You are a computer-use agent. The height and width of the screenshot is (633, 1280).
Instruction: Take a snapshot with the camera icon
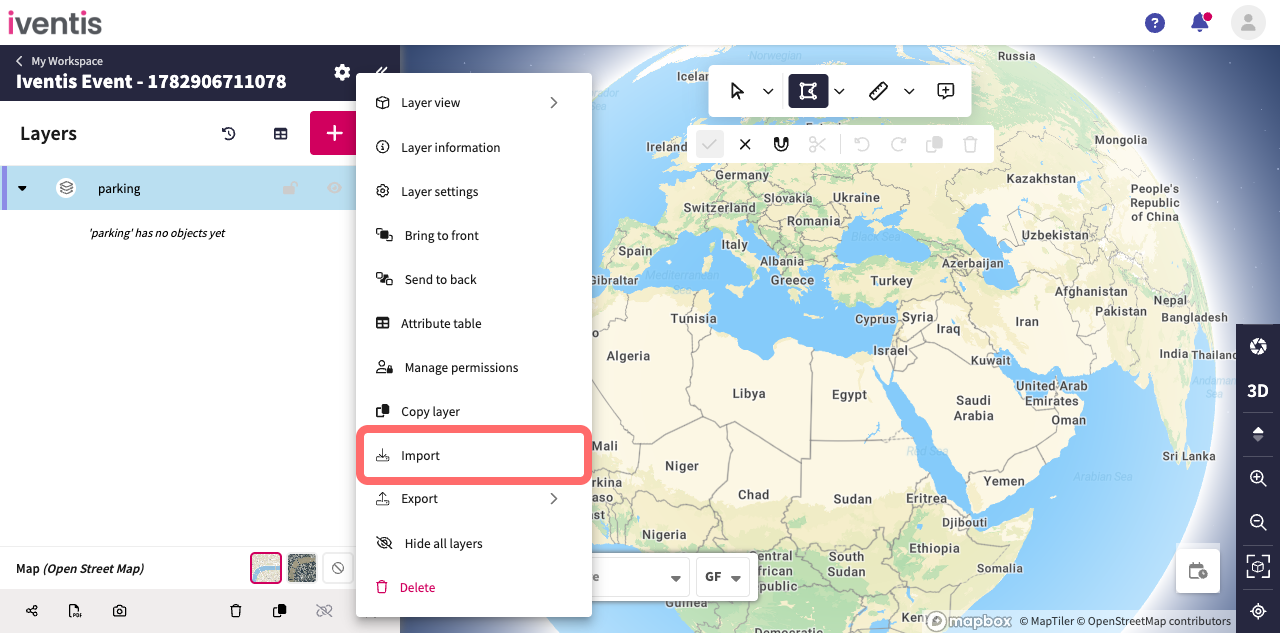(x=120, y=610)
